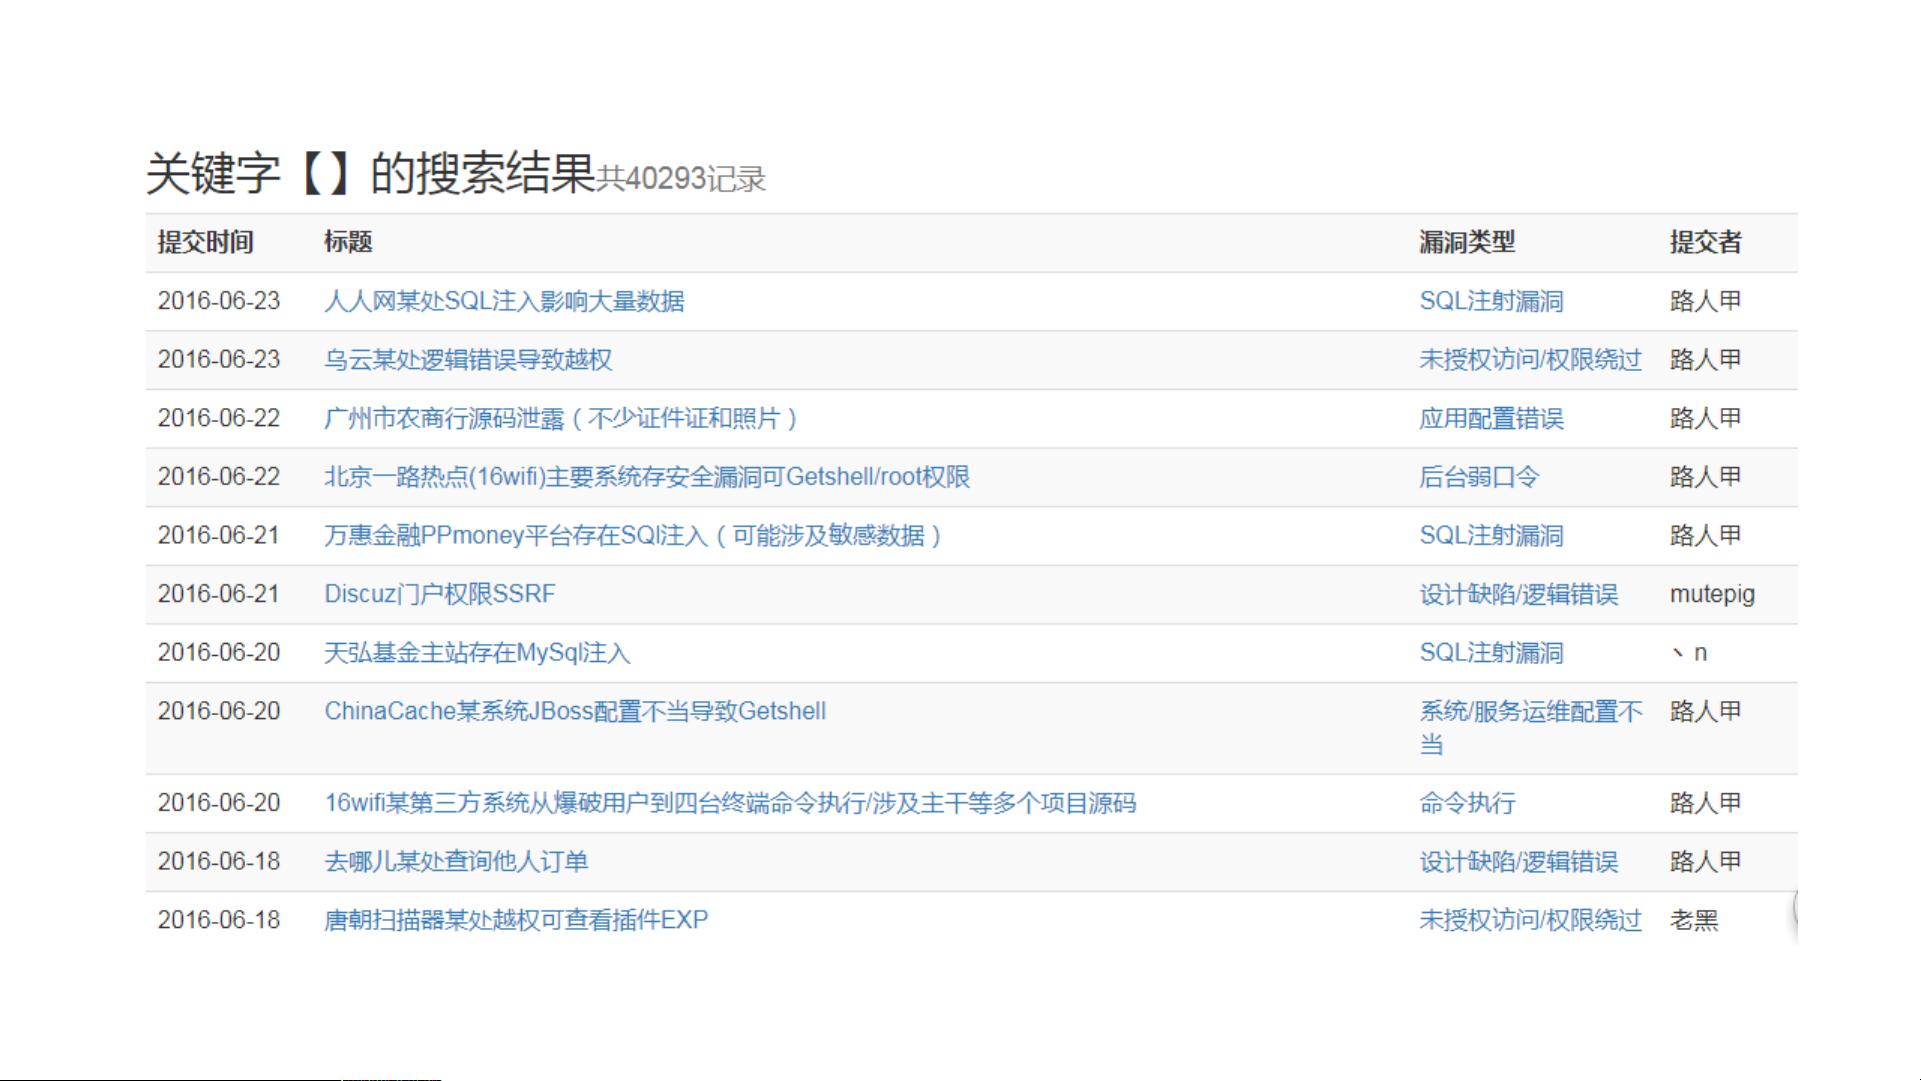Click date 2016-06-20 in the 天弘基金 row
The height and width of the screenshot is (1081, 1921).
(x=218, y=653)
